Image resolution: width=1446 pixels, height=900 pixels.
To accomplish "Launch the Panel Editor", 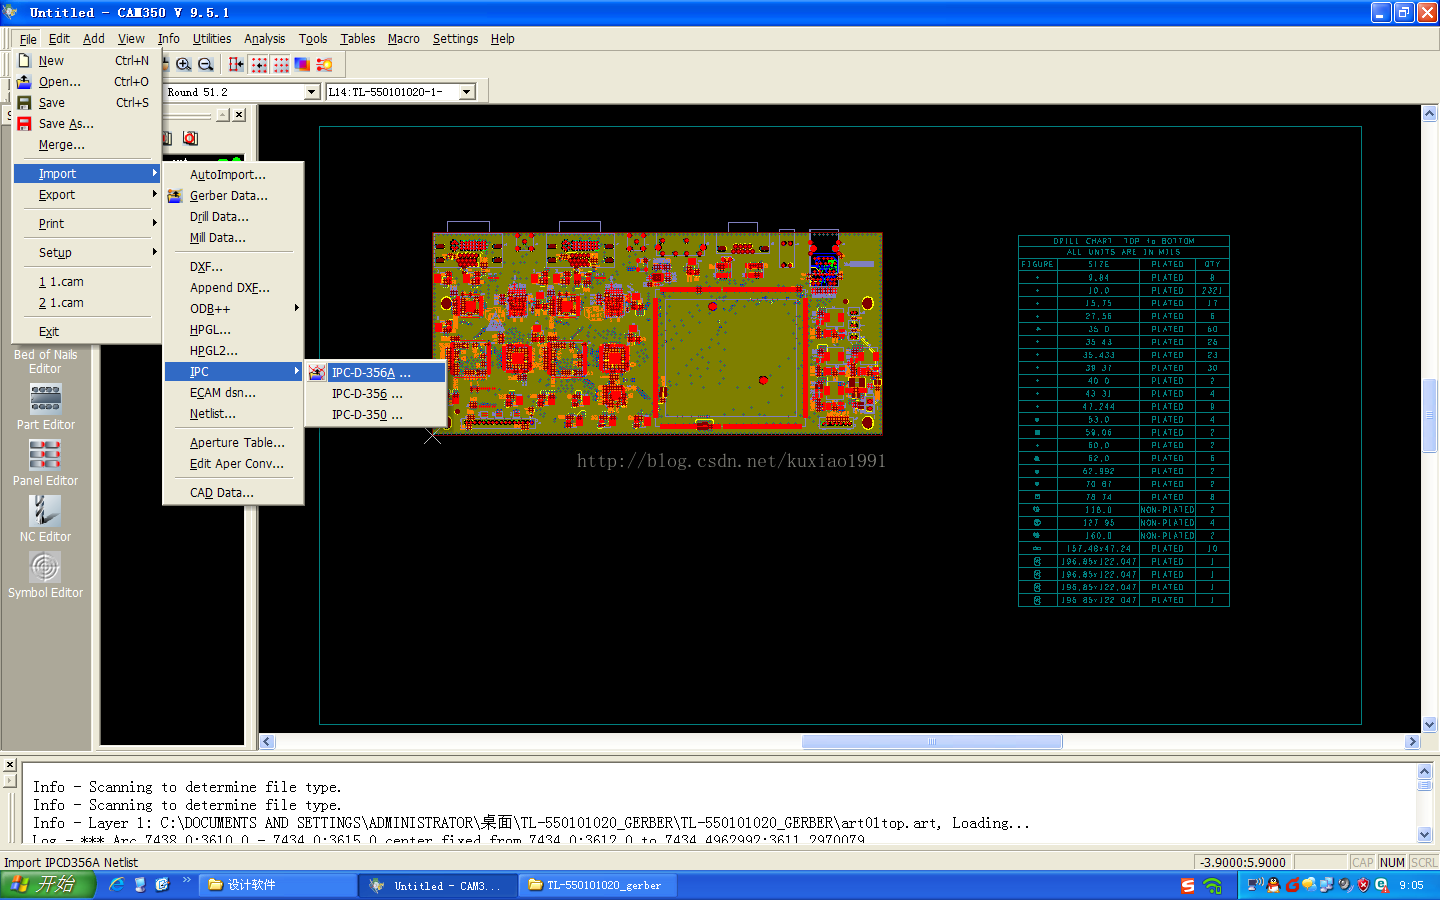I will tap(45, 456).
